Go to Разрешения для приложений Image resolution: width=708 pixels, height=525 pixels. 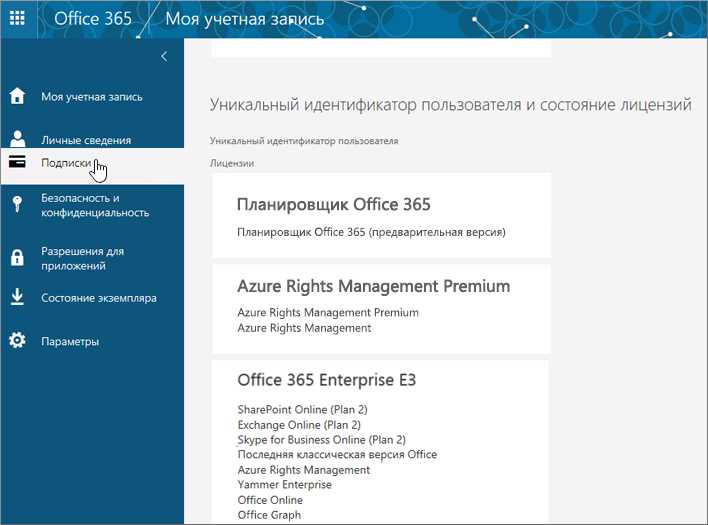(82, 258)
